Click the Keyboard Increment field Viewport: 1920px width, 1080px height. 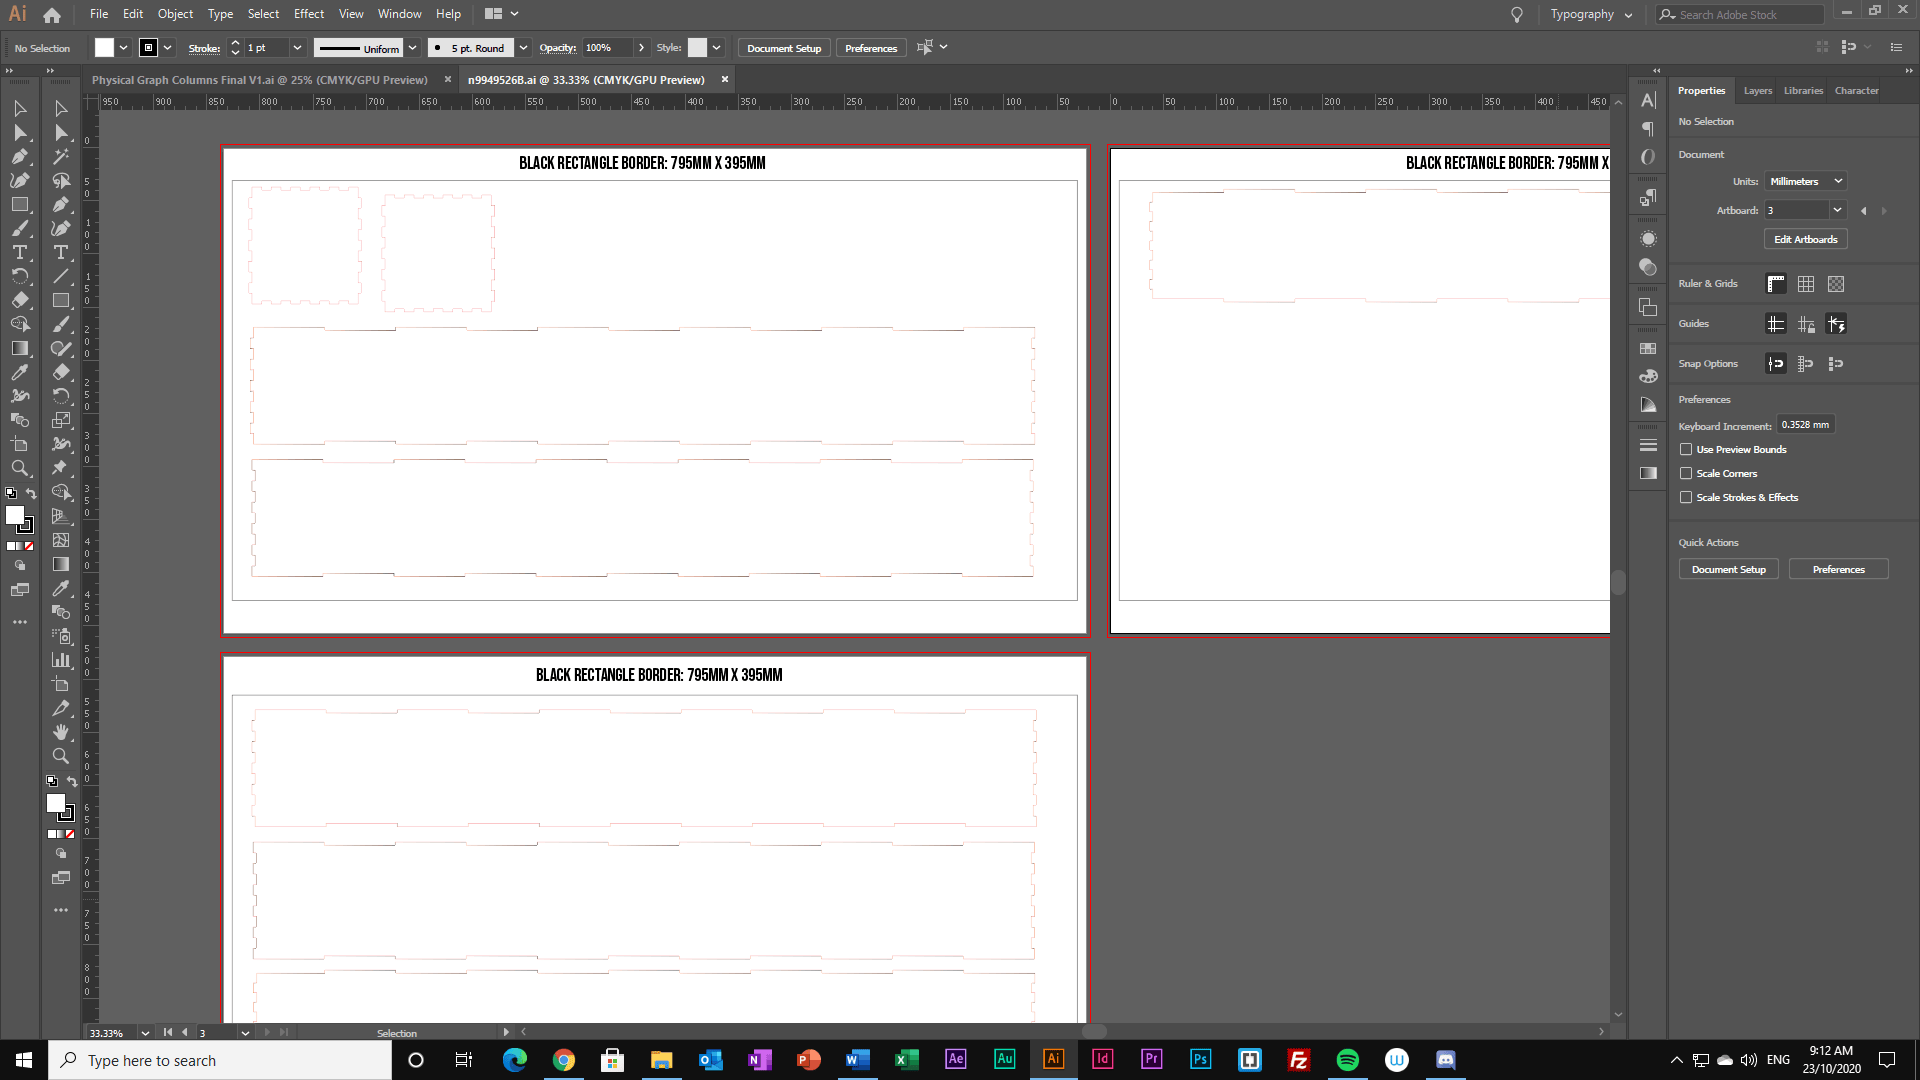click(1805, 425)
